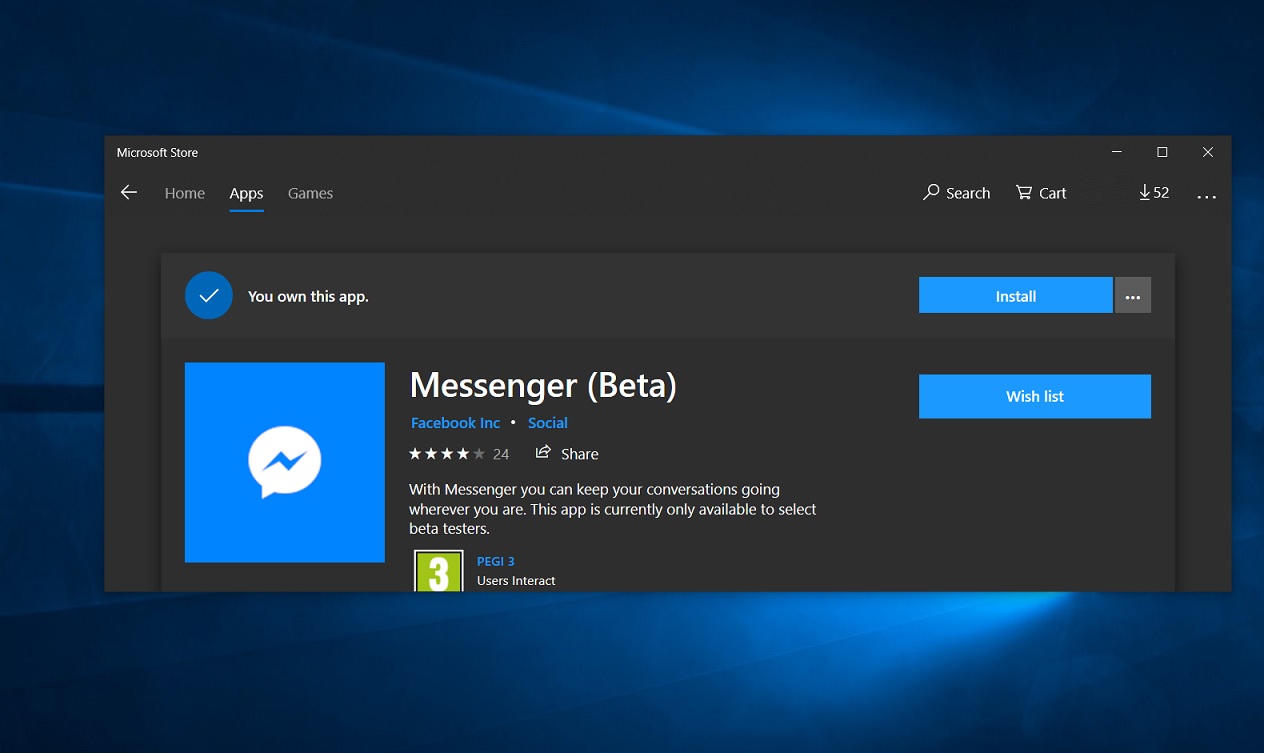Open the Facebook Inc publisher link
Image resolution: width=1264 pixels, height=753 pixels.
[455, 423]
